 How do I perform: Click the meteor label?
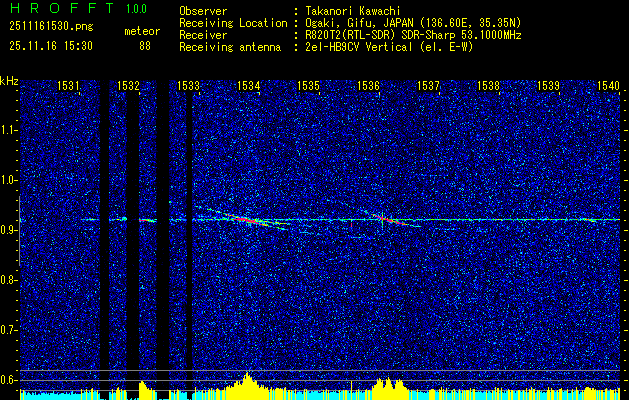(x=142, y=31)
